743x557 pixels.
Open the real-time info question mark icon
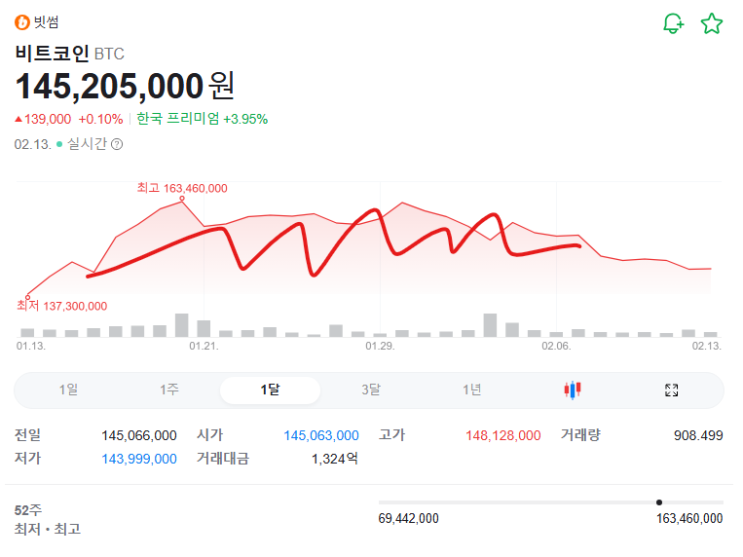[117, 144]
